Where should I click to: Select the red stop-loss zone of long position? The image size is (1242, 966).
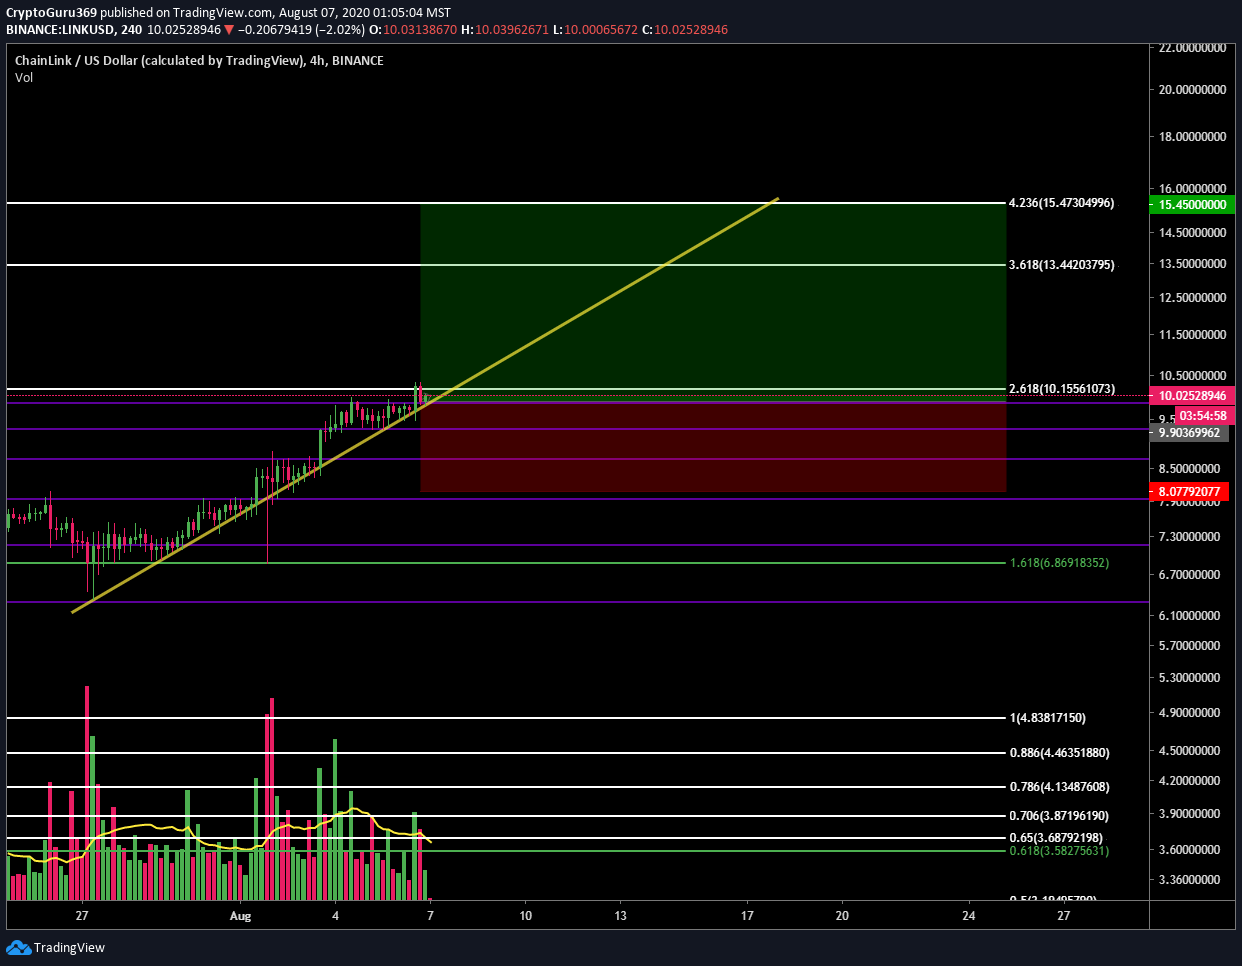pyautogui.click(x=713, y=446)
